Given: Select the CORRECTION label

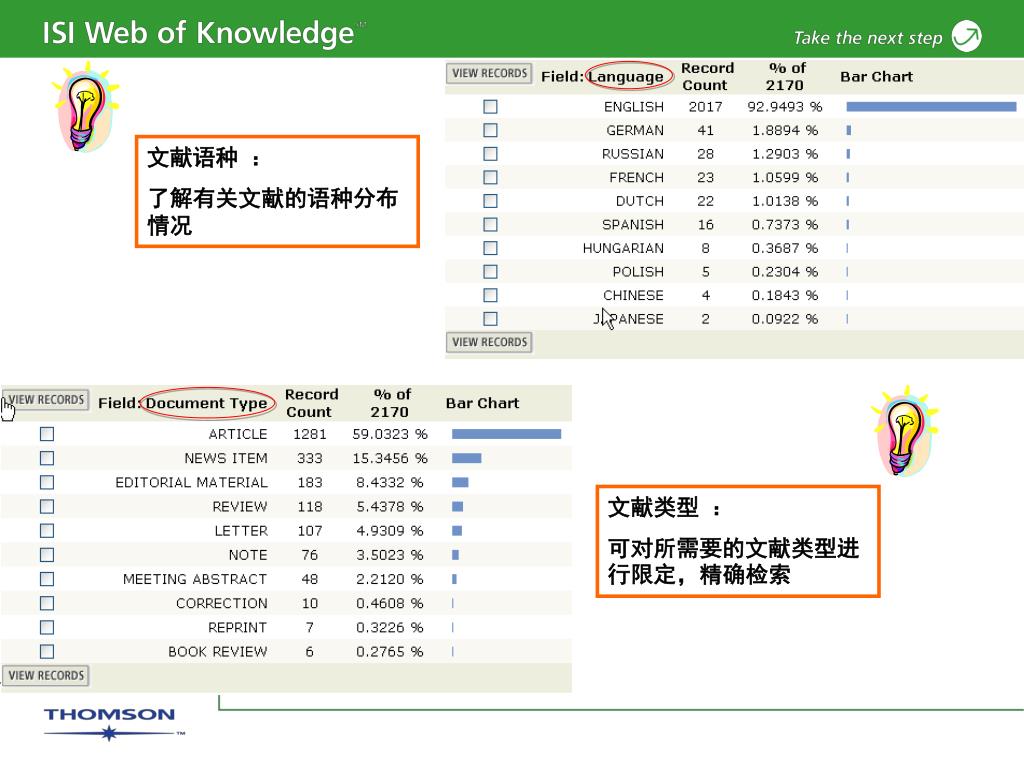Looking at the screenshot, I should pos(222,603).
